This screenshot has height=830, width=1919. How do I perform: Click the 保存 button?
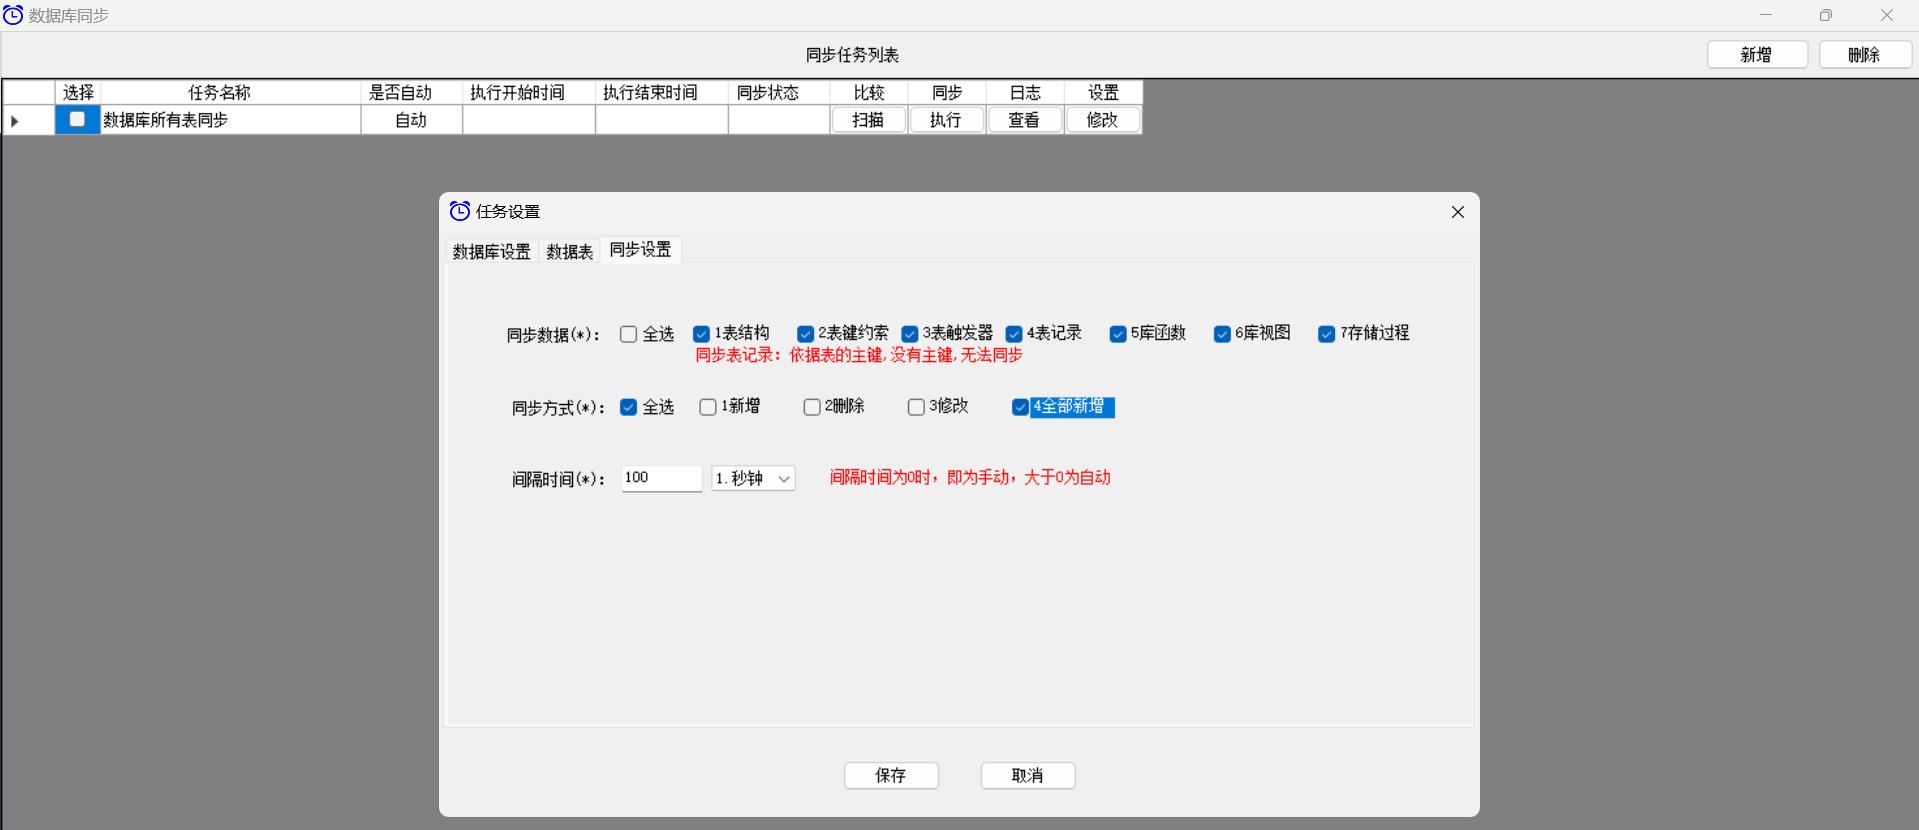click(x=891, y=775)
